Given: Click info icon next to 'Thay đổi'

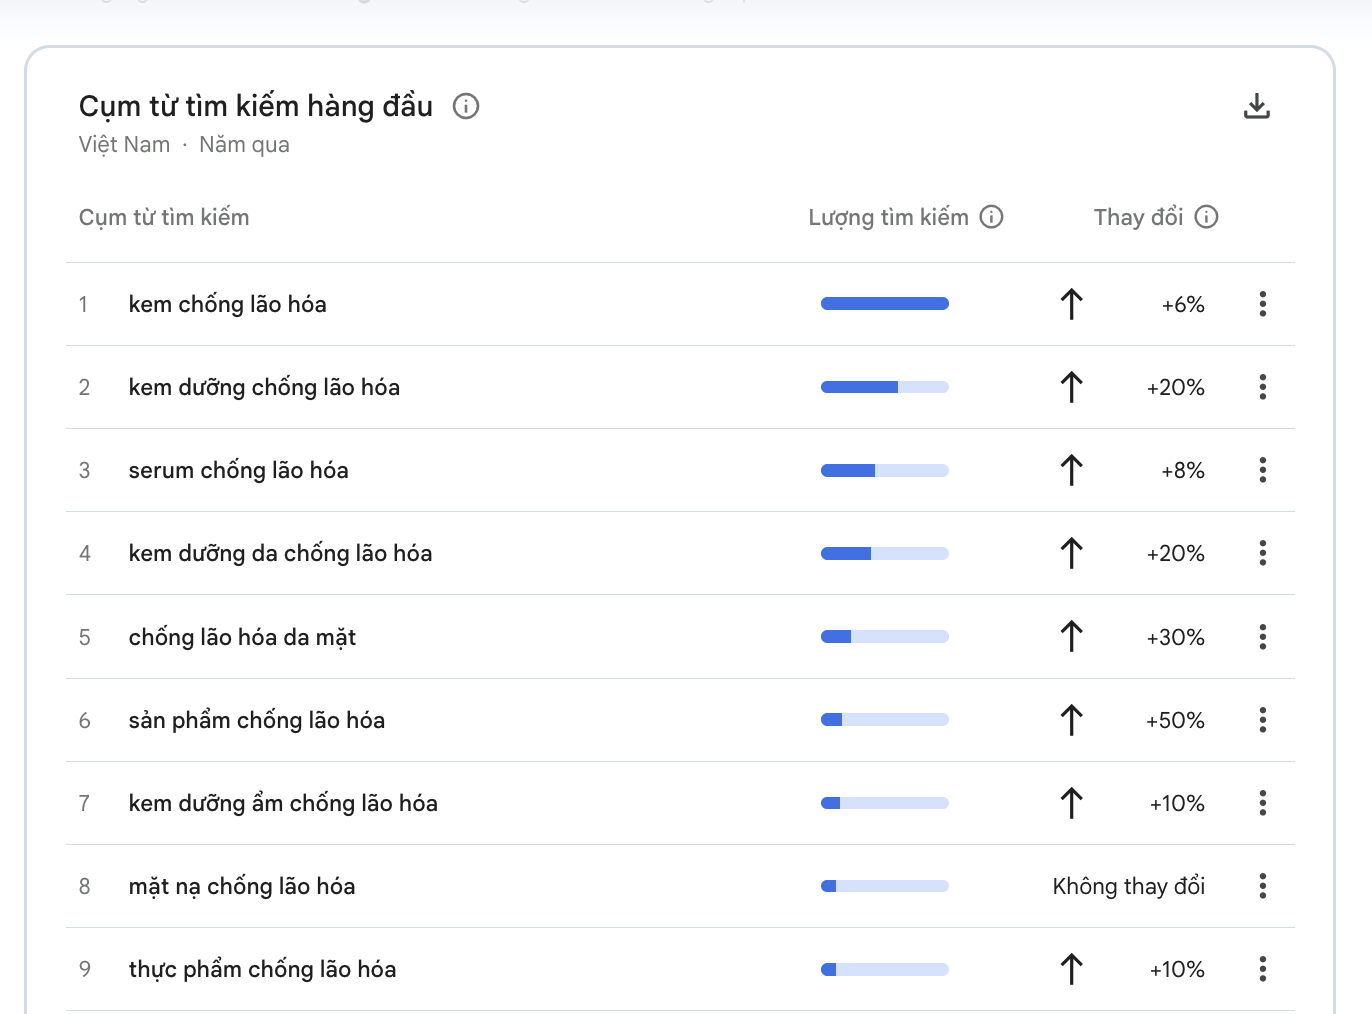Looking at the screenshot, I should point(1207,217).
